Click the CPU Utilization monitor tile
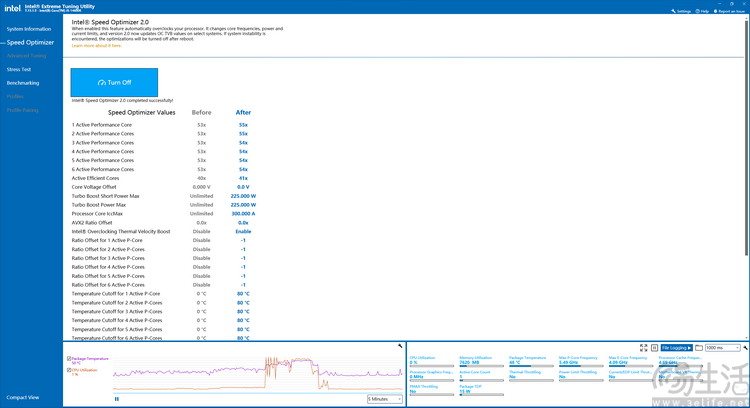 [431, 362]
